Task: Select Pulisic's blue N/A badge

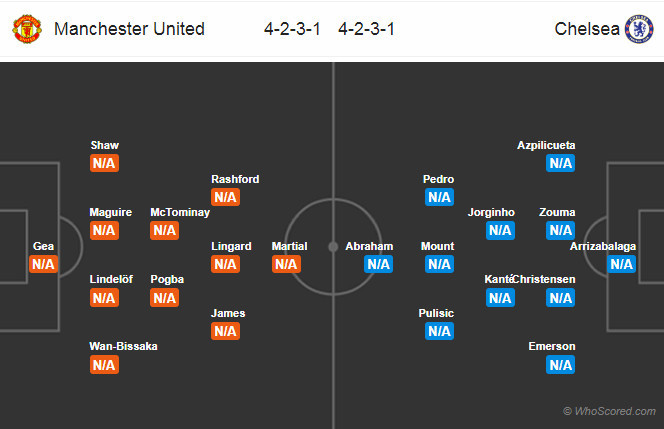Action: coord(439,331)
